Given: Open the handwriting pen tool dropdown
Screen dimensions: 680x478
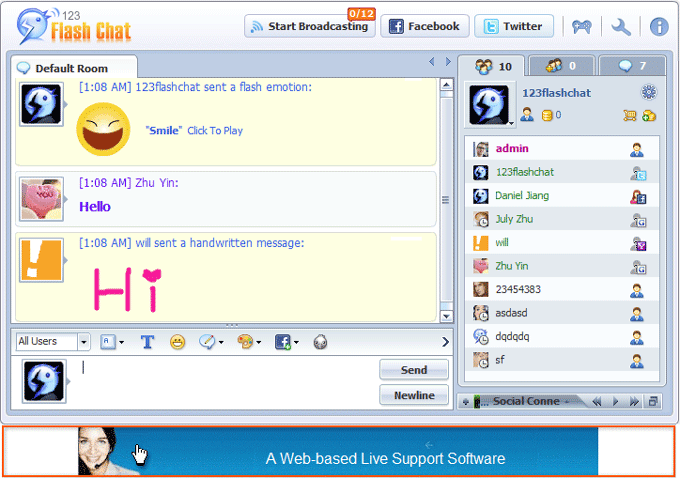Looking at the screenshot, I should tap(212, 342).
